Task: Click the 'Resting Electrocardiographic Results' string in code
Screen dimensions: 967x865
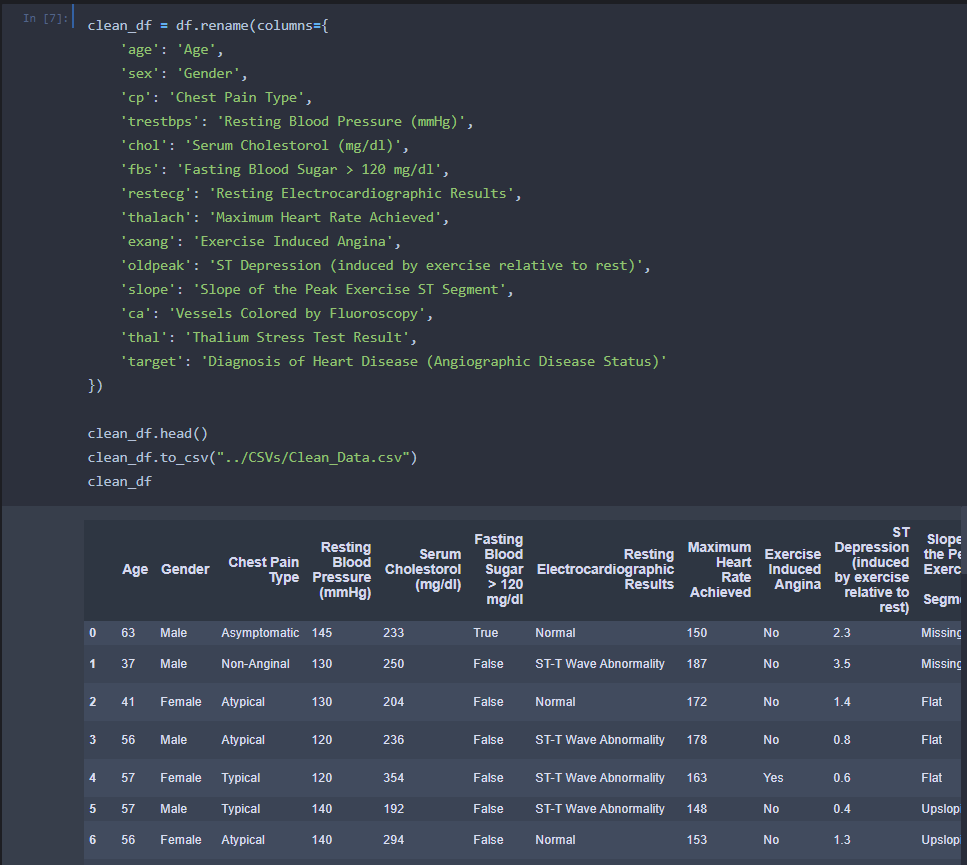Action: (361, 194)
